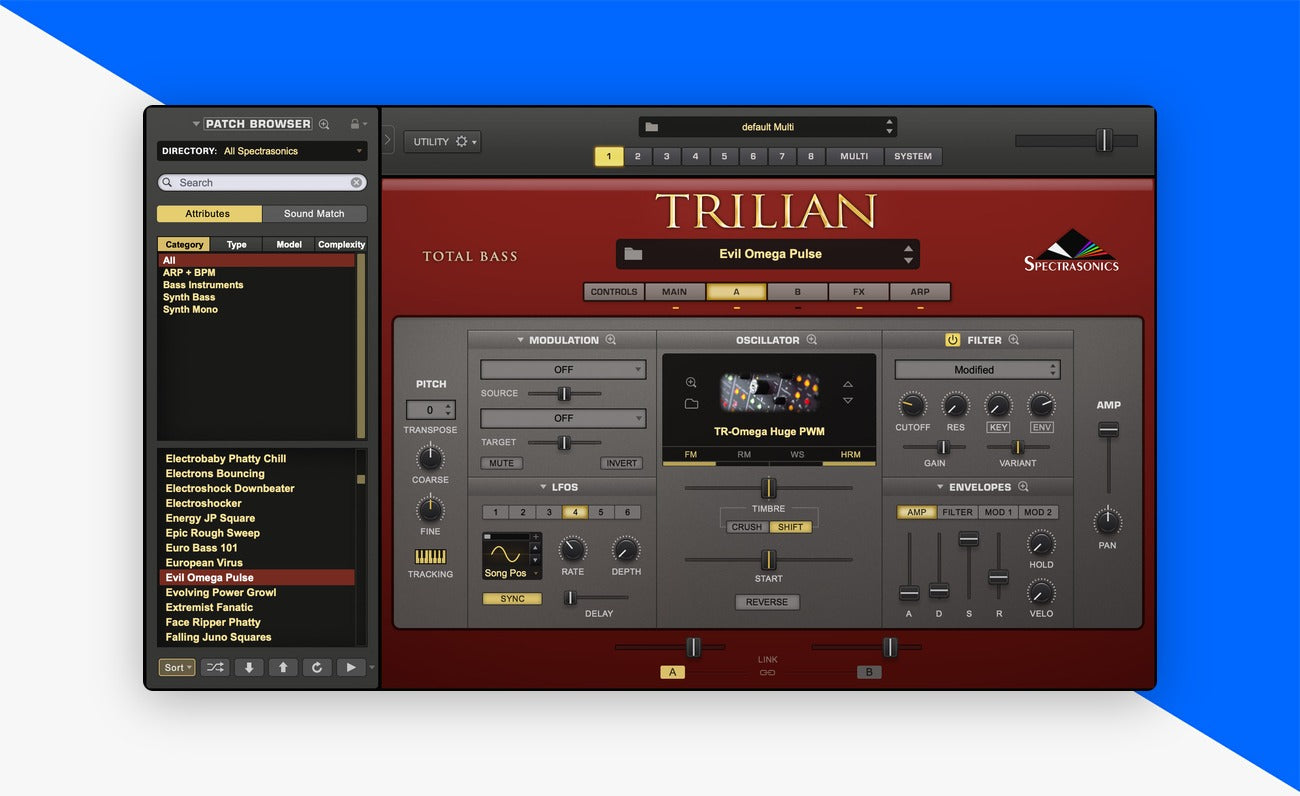Step the transpose value stepper
This screenshot has width=1300, height=796.
tap(448, 410)
